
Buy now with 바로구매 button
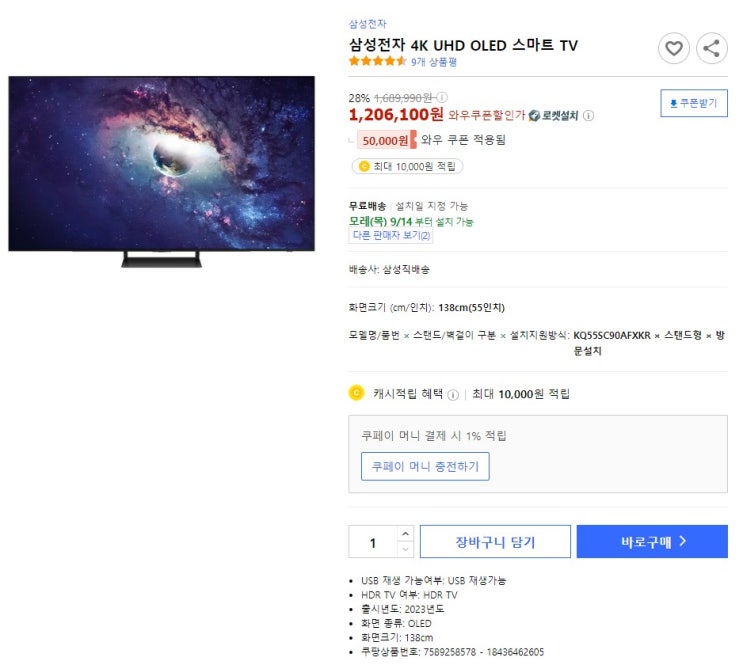(652, 541)
